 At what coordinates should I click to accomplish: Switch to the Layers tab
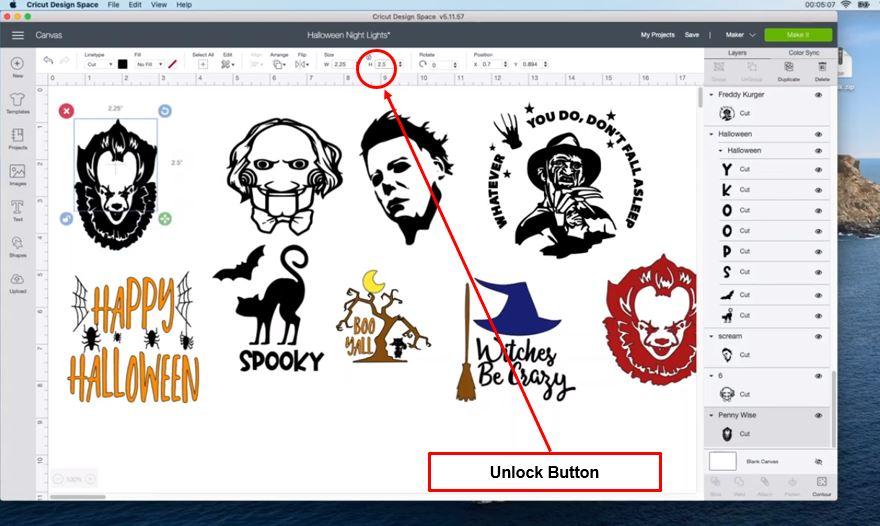(737, 53)
